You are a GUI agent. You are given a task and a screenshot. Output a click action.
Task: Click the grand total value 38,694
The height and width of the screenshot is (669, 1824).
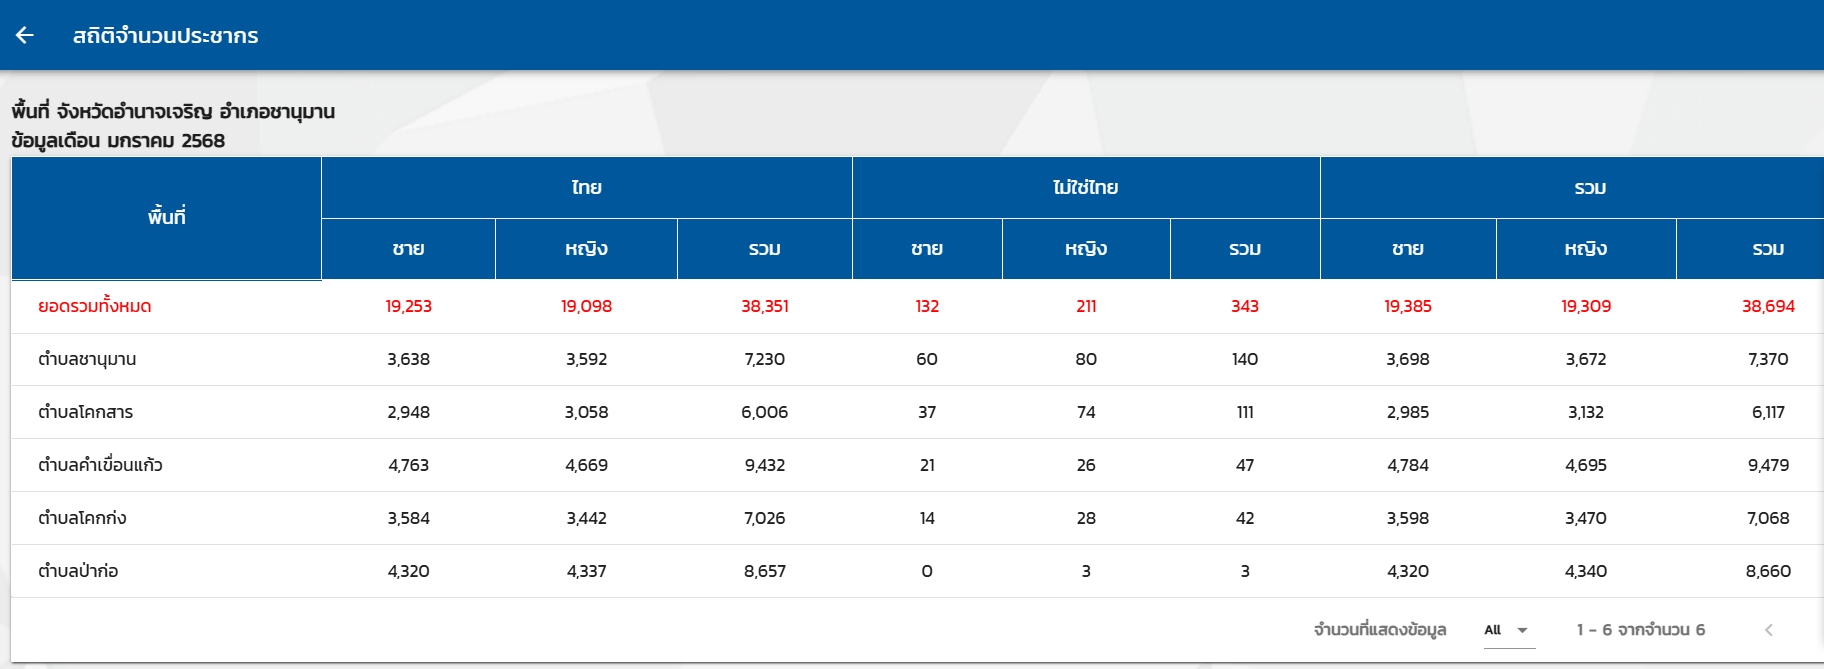click(x=1767, y=306)
